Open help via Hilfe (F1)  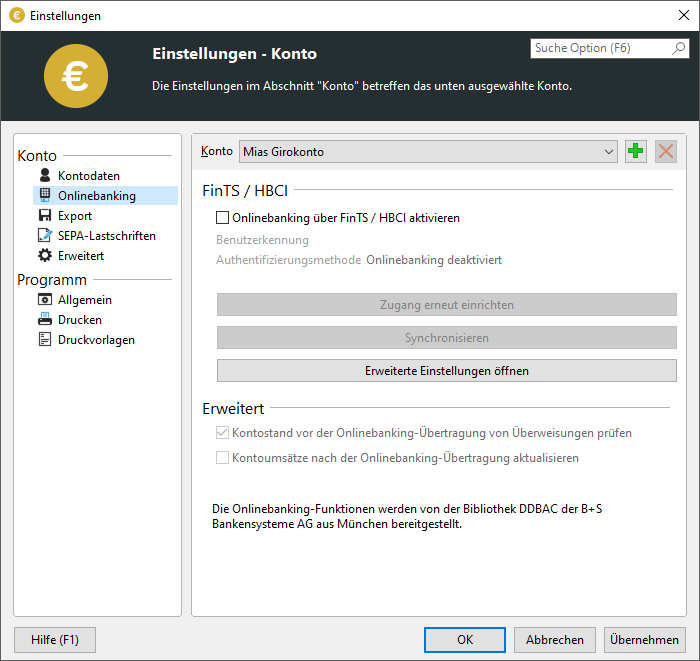(x=55, y=640)
